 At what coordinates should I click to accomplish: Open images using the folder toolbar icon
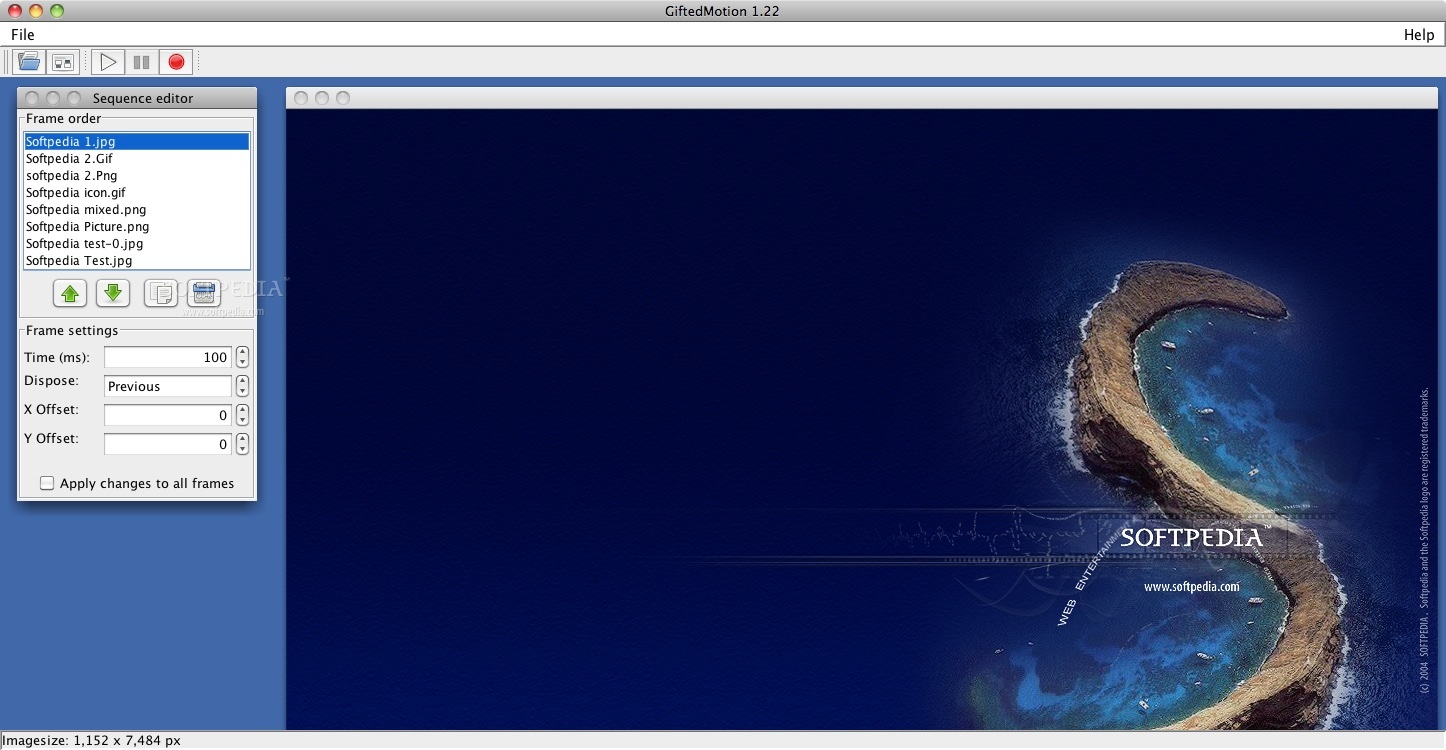pos(28,61)
